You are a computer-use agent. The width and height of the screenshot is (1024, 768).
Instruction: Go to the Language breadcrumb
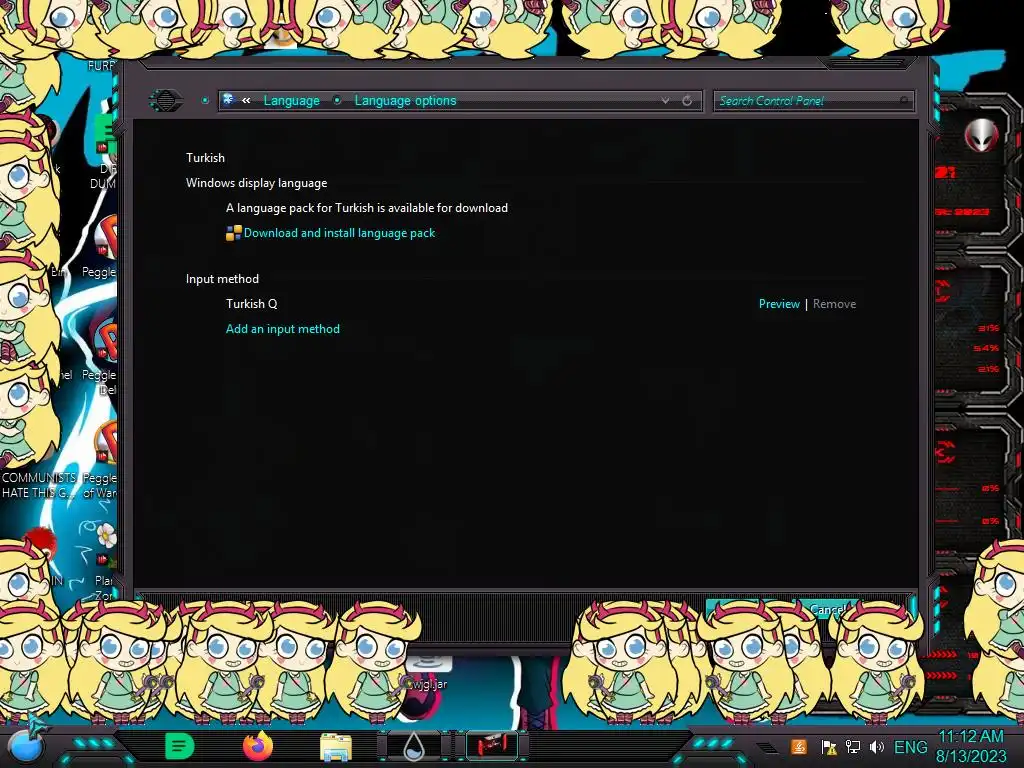(x=291, y=101)
